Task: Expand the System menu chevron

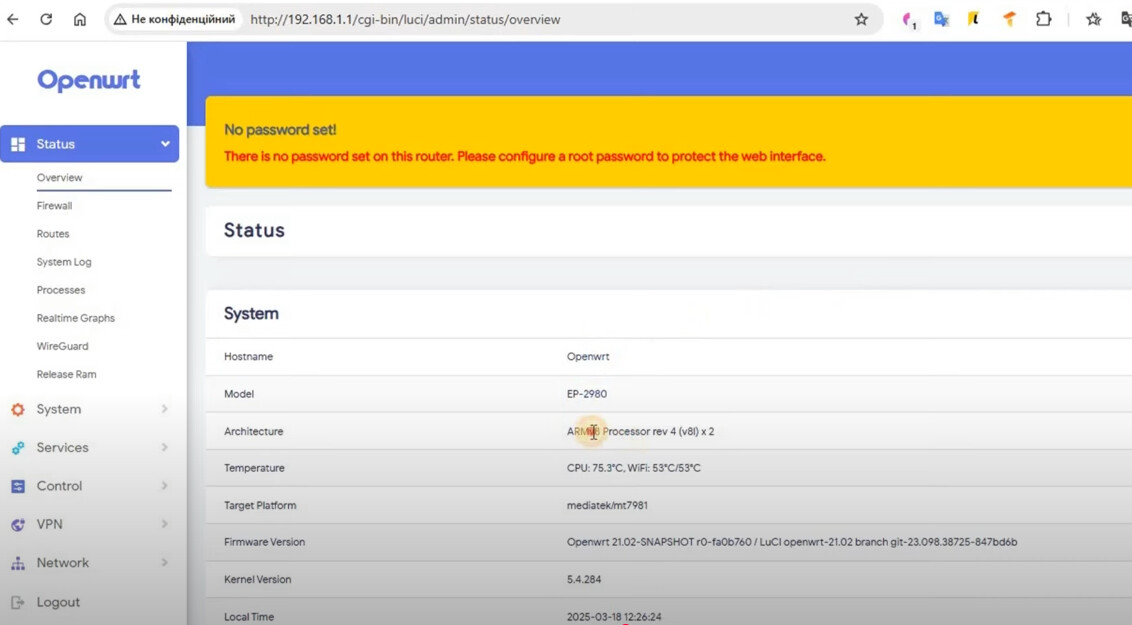Action: click(165, 409)
